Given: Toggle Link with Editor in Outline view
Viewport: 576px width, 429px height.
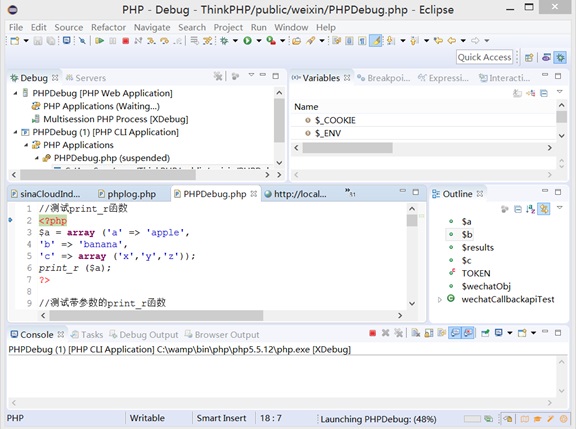Looking at the screenshot, I should [x=544, y=209].
